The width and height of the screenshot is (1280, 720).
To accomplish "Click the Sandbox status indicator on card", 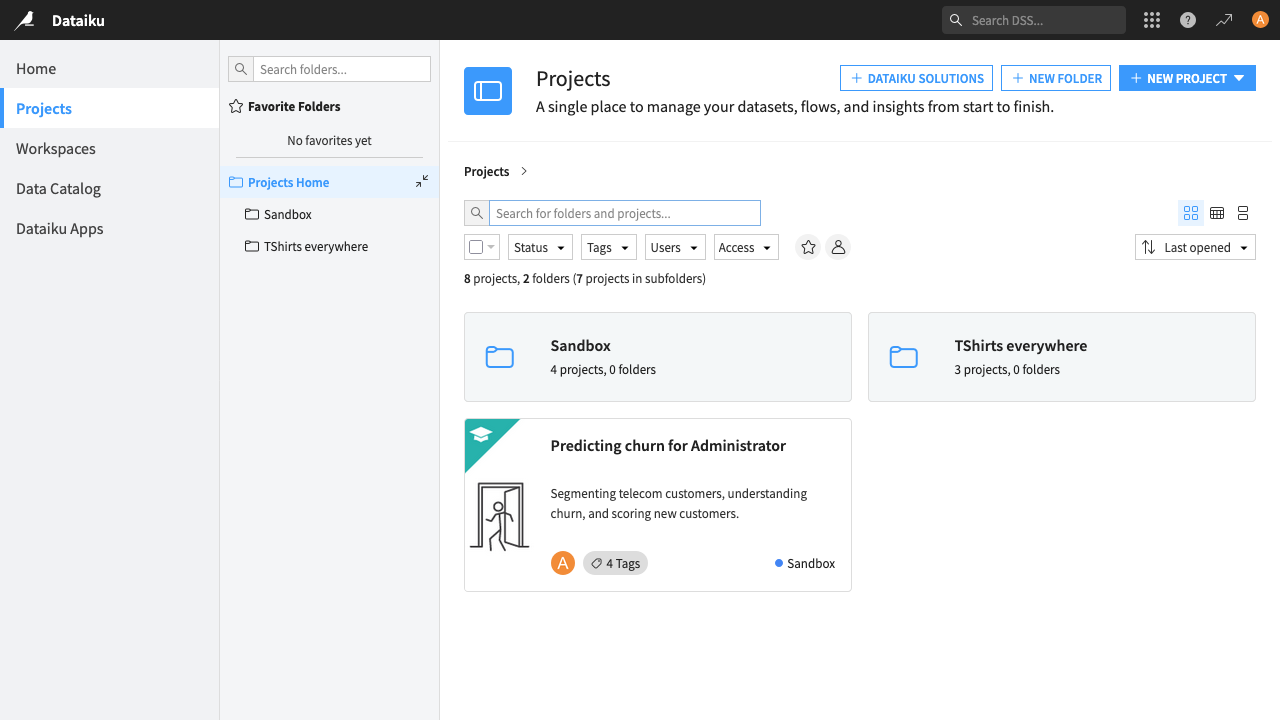I will pos(805,563).
